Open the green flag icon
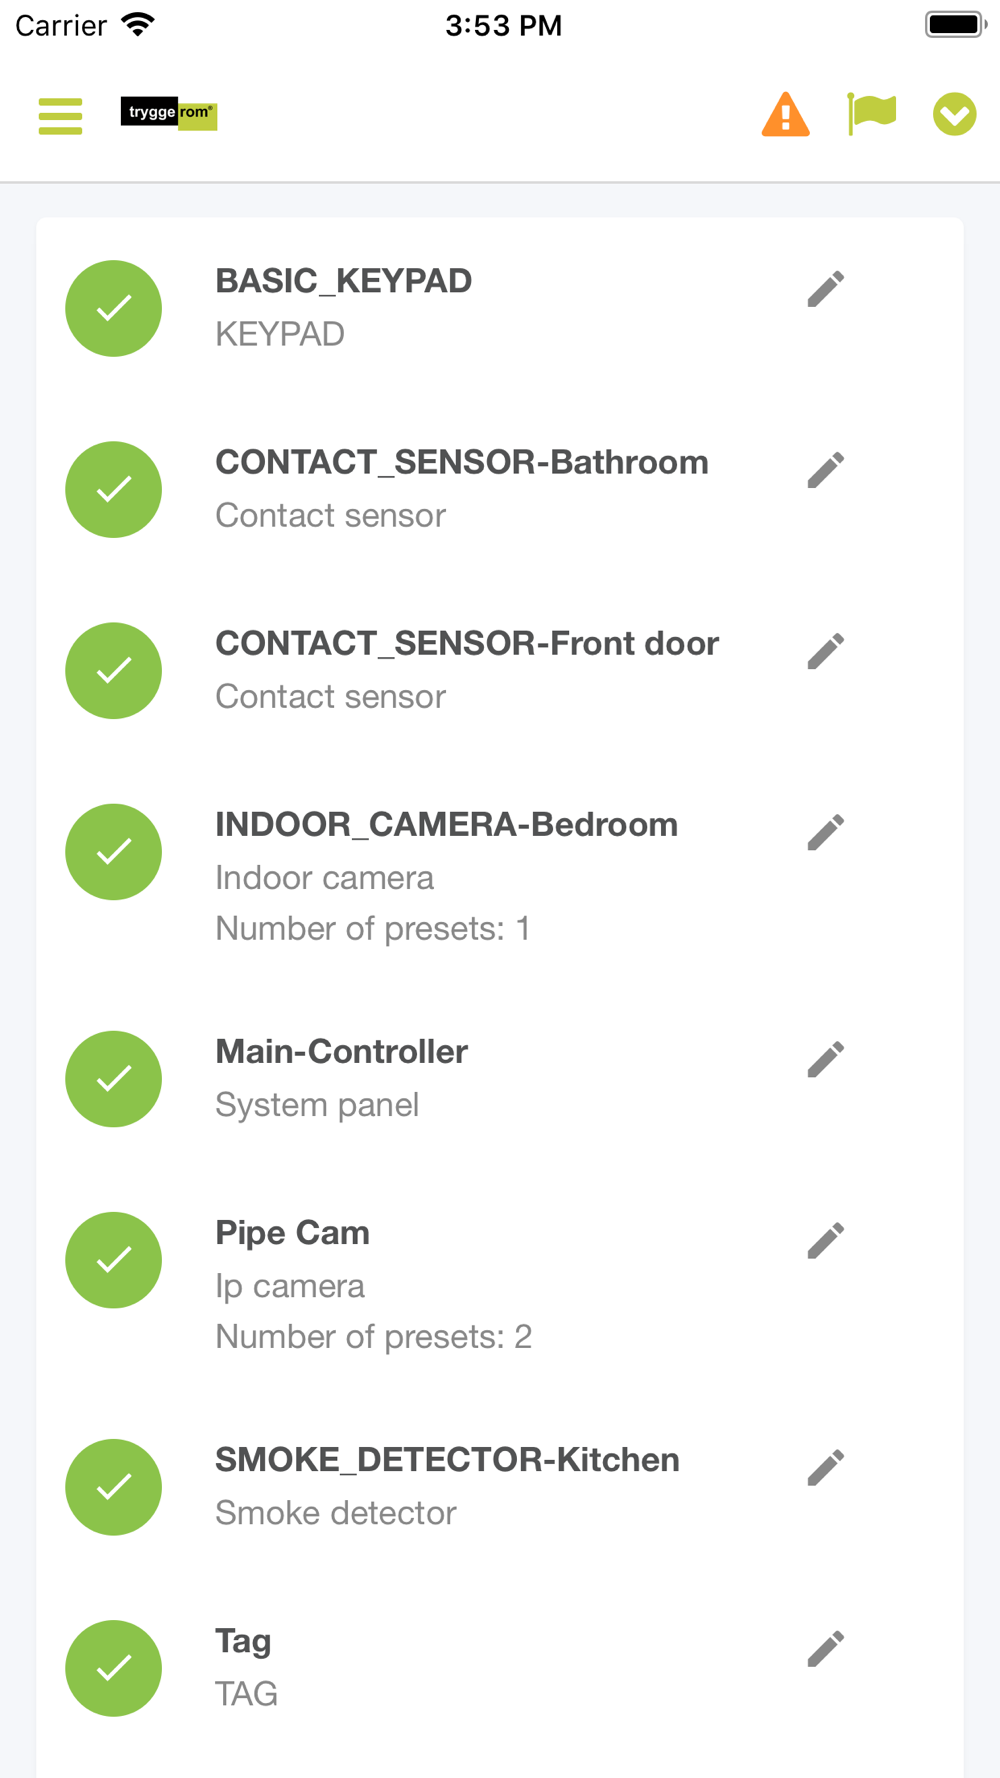1000x1778 pixels. pos(871,114)
